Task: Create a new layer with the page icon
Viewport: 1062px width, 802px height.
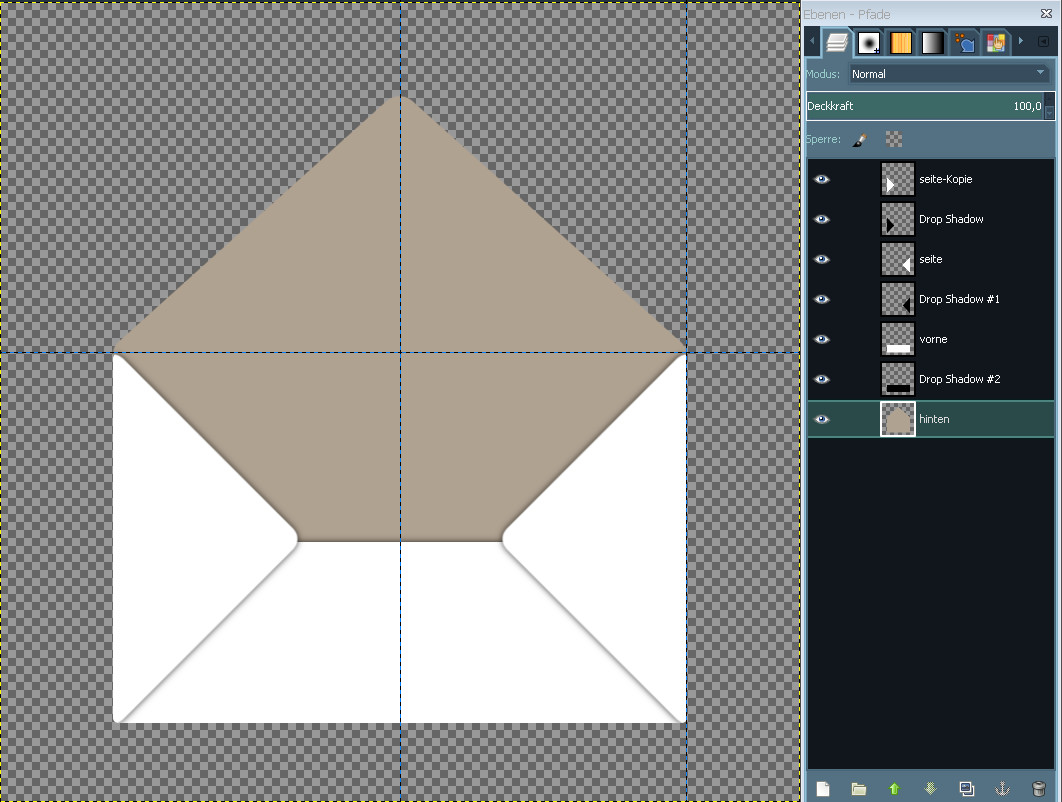Action: pos(823,789)
